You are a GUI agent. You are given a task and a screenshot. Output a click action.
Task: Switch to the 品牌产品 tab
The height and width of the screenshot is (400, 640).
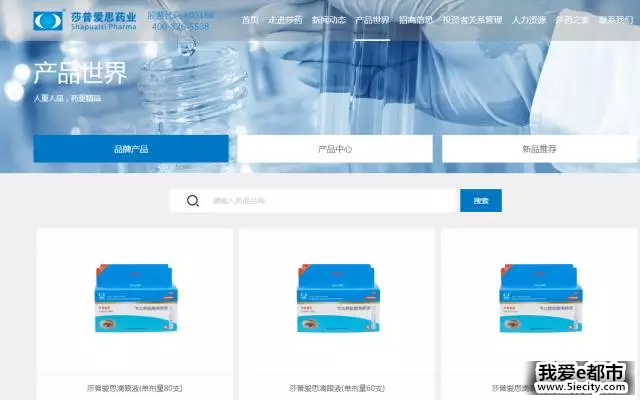(x=131, y=149)
